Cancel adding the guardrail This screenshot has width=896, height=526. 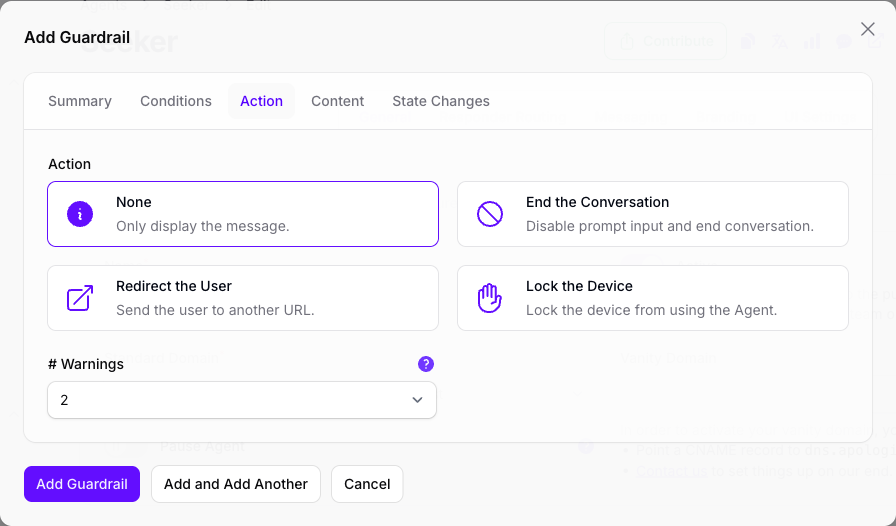367,484
